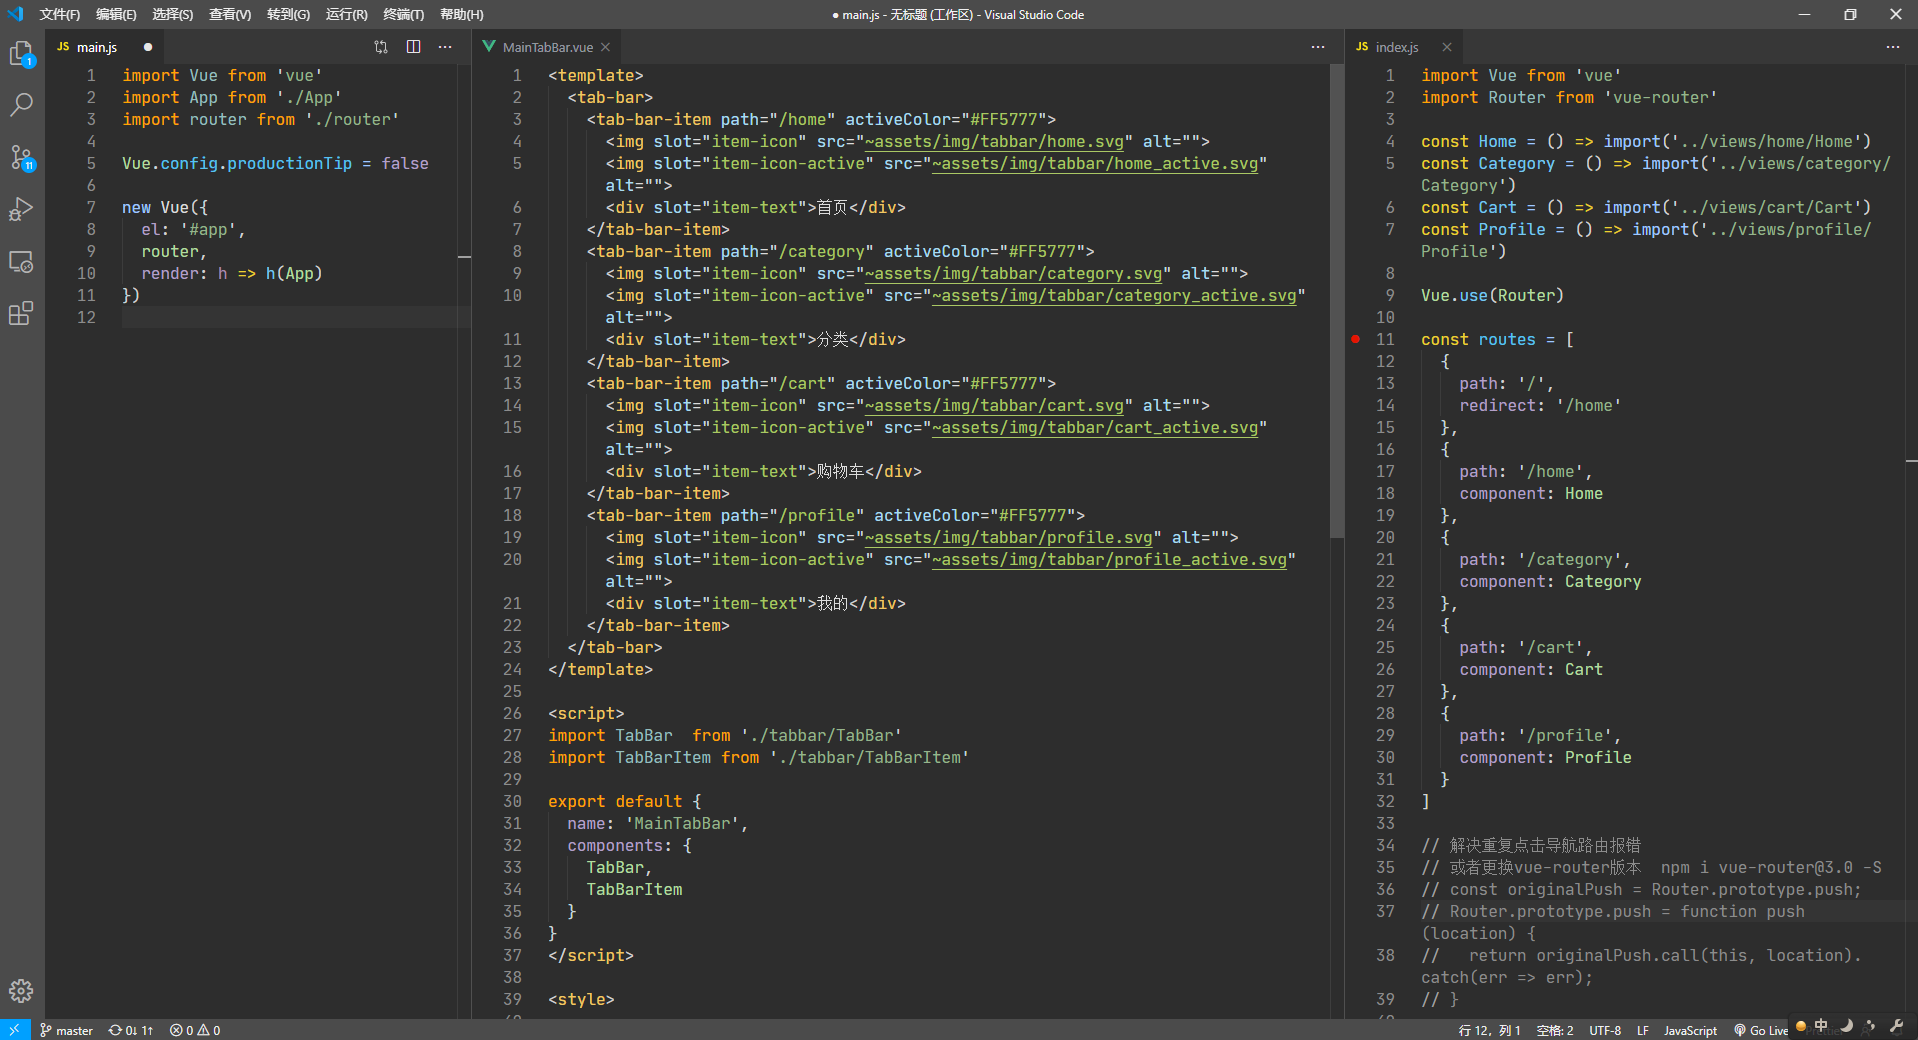The image size is (1918, 1040).
Task: Click the VS Code logo icon
Action: 15,14
